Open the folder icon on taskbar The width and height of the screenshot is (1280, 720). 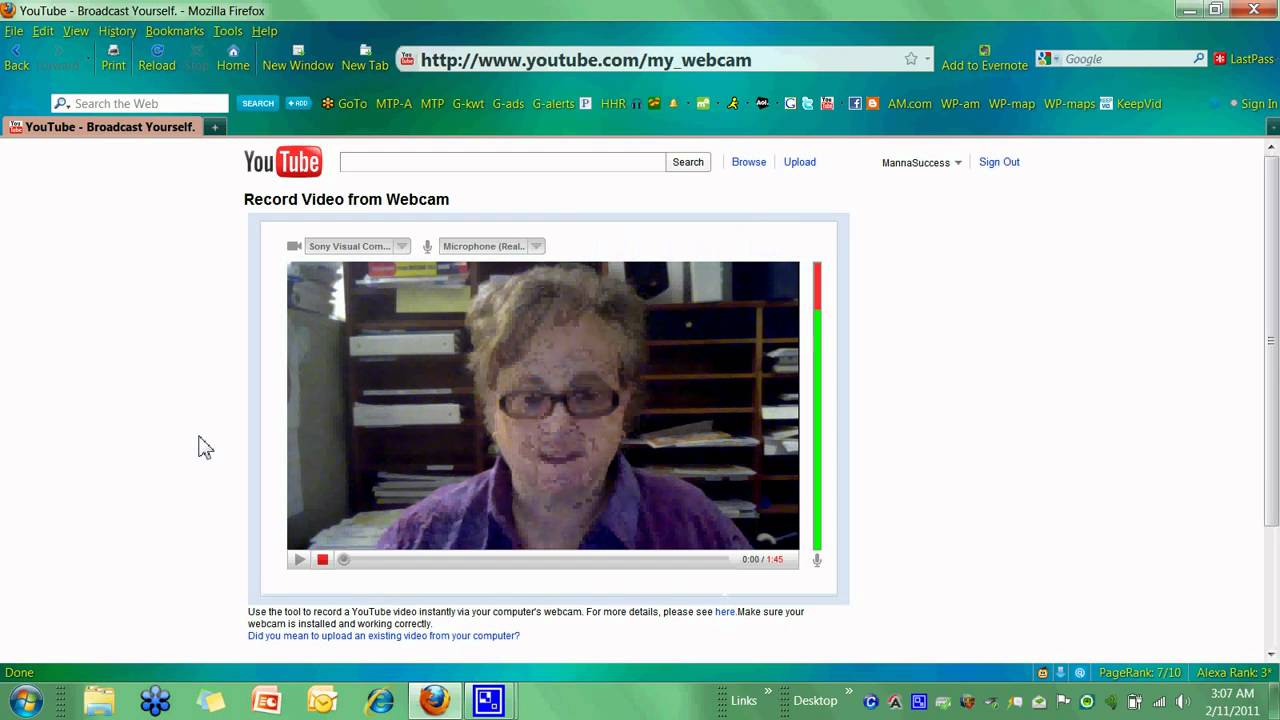99,701
